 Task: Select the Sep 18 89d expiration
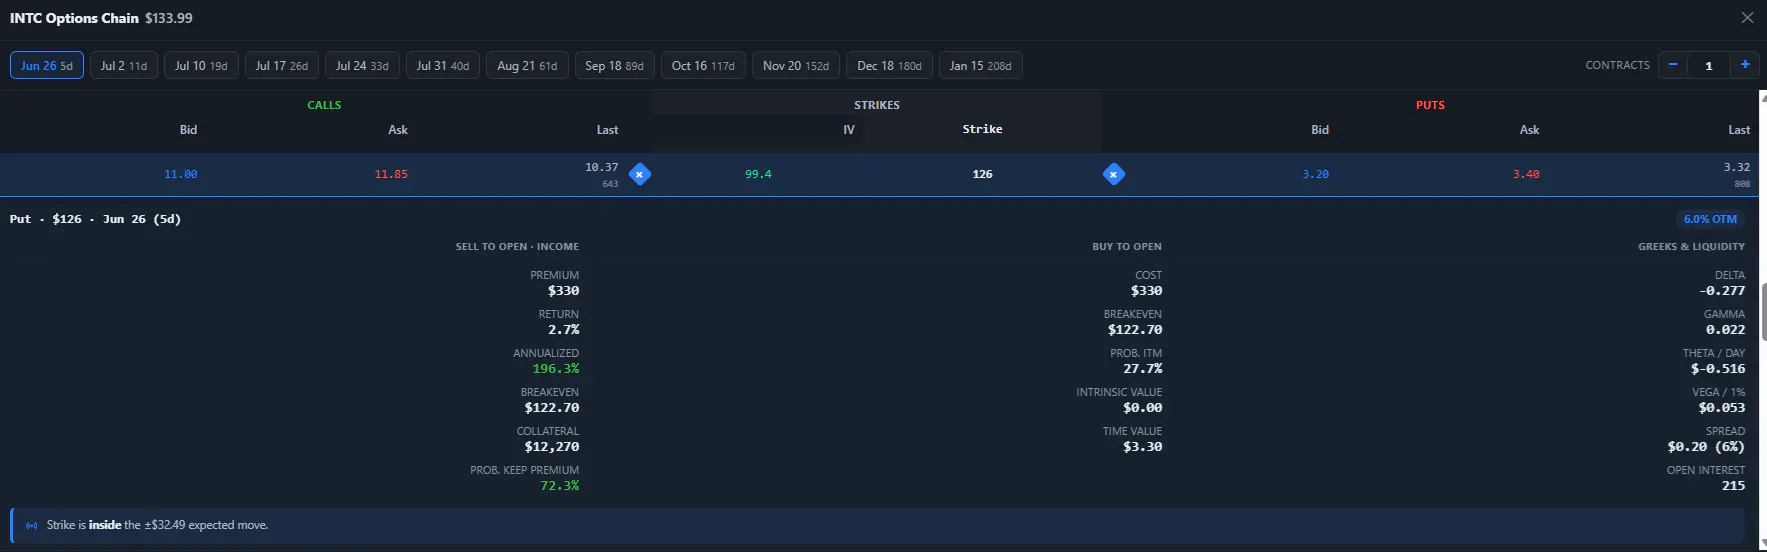click(x=614, y=66)
